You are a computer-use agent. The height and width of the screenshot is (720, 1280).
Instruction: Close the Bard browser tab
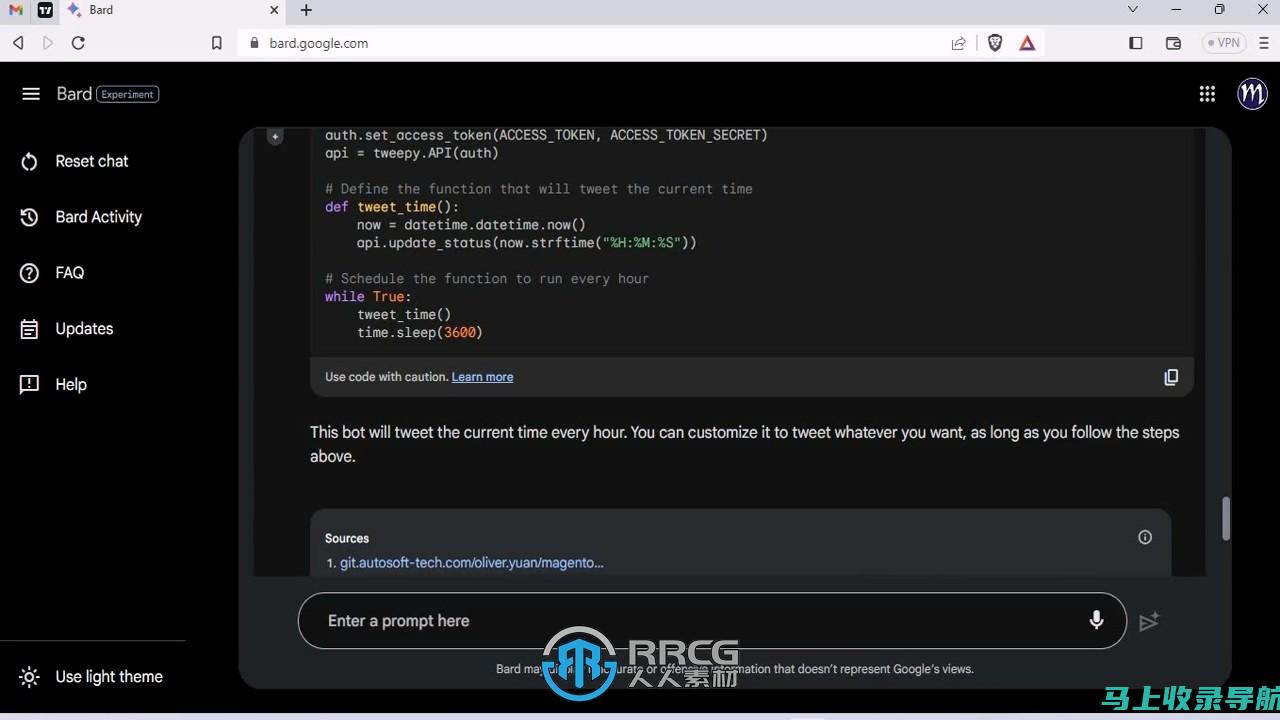[275, 10]
